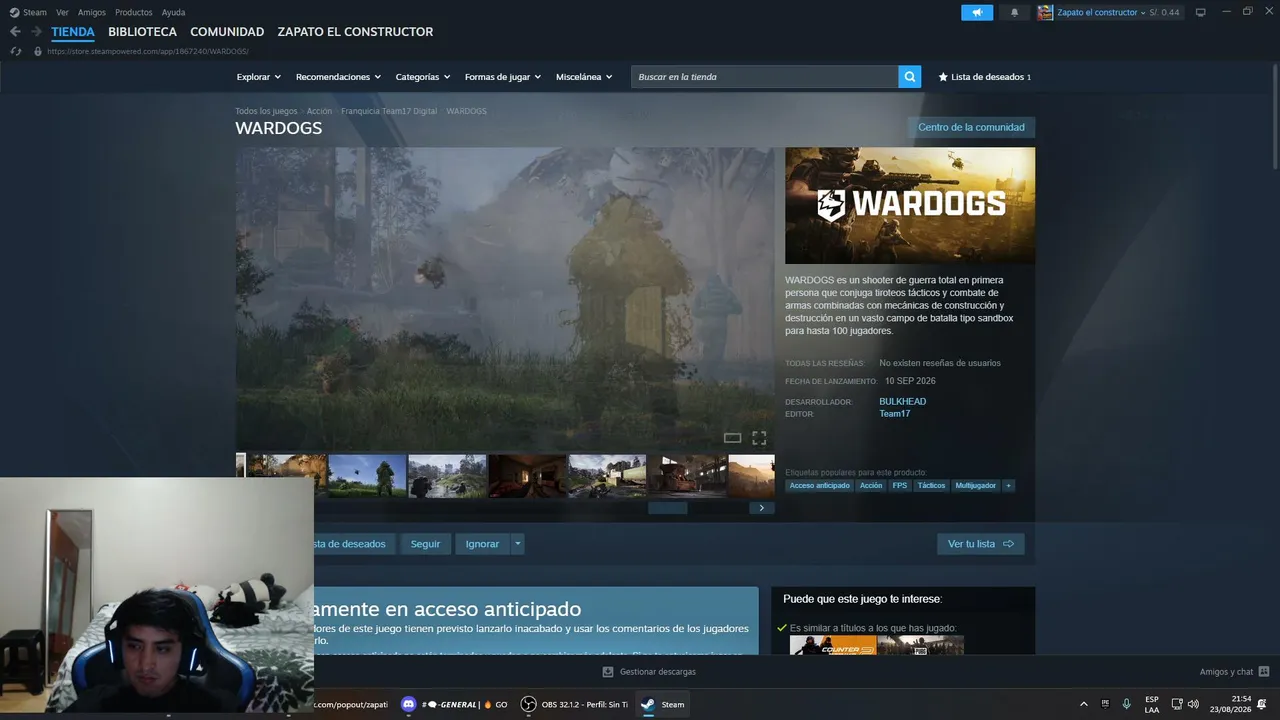Click the download icon beside Gestionar descargas
Screen dimensions: 1280x720
608,672
